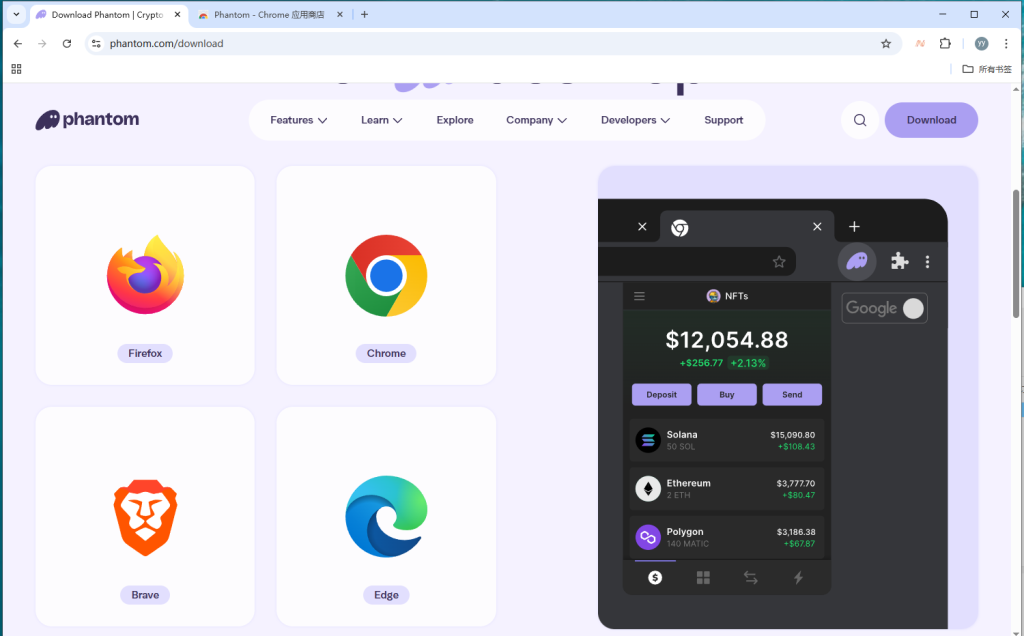This screenshot has width=1024, height=636.
Task: Open the Chrome three-dot menu
Action: point(1006,44)
